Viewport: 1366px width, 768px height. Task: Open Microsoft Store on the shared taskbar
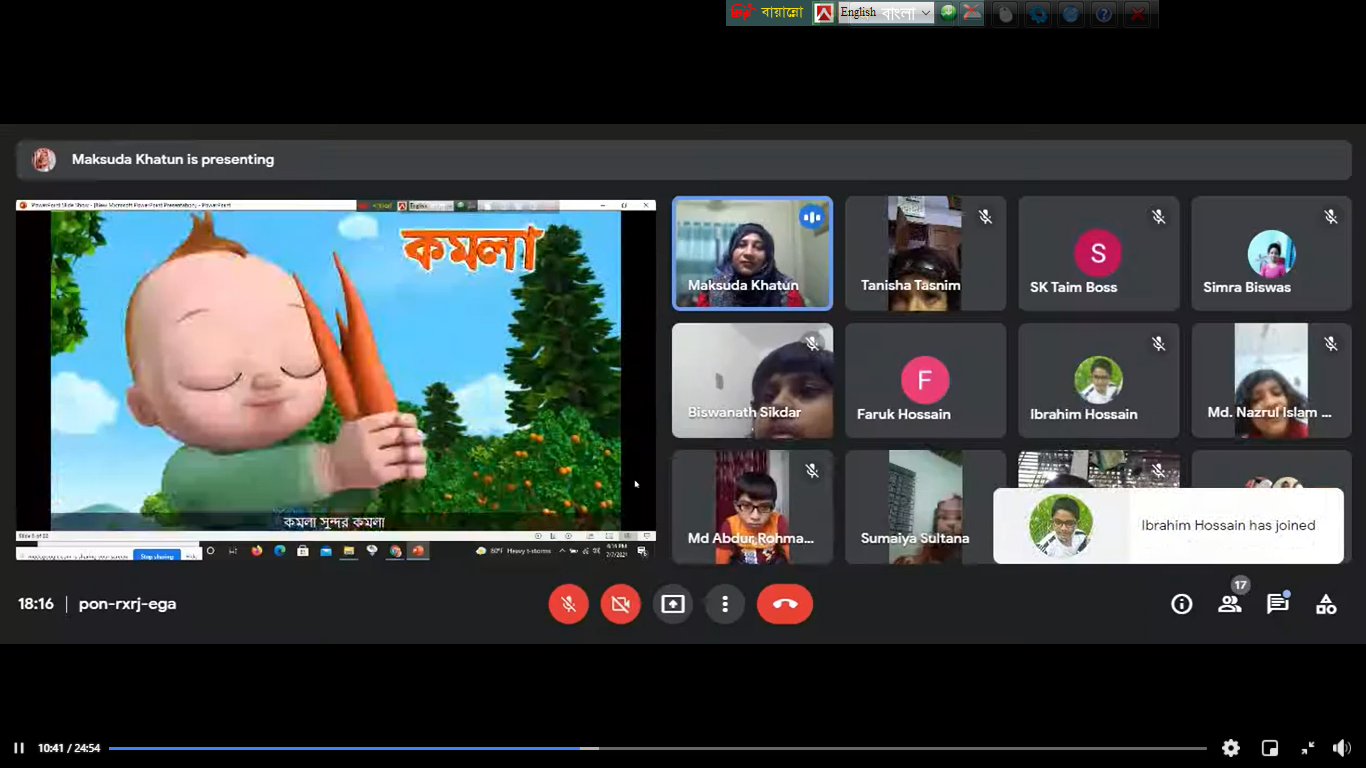(303, 551)
